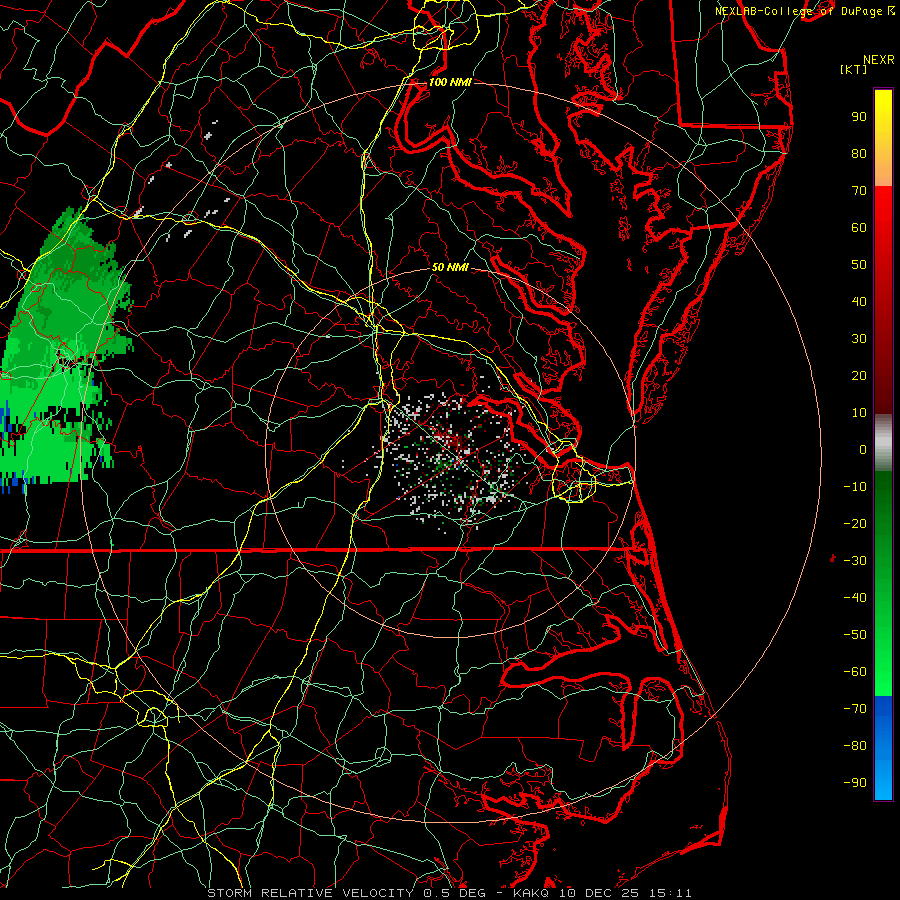Click the 0 value on the color scale
The width and height of the screenshot is (900, 900).
click(863, 449)
